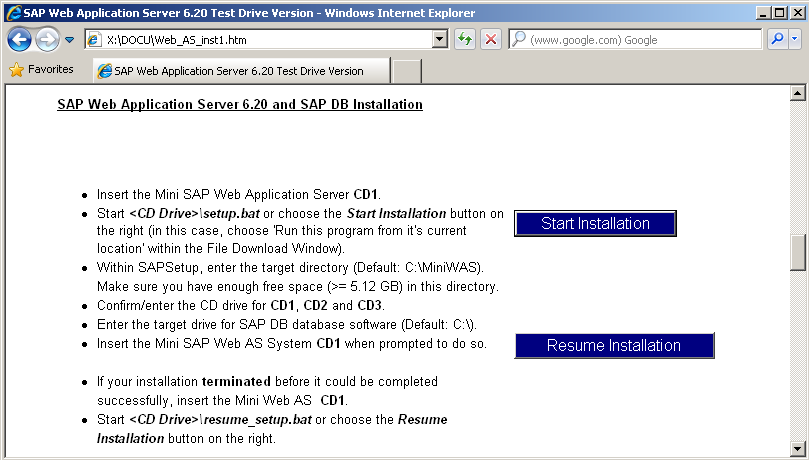This screenshot has width=809, height=460.
Task: Click the Start Installation button
Action: coord(595,223)
